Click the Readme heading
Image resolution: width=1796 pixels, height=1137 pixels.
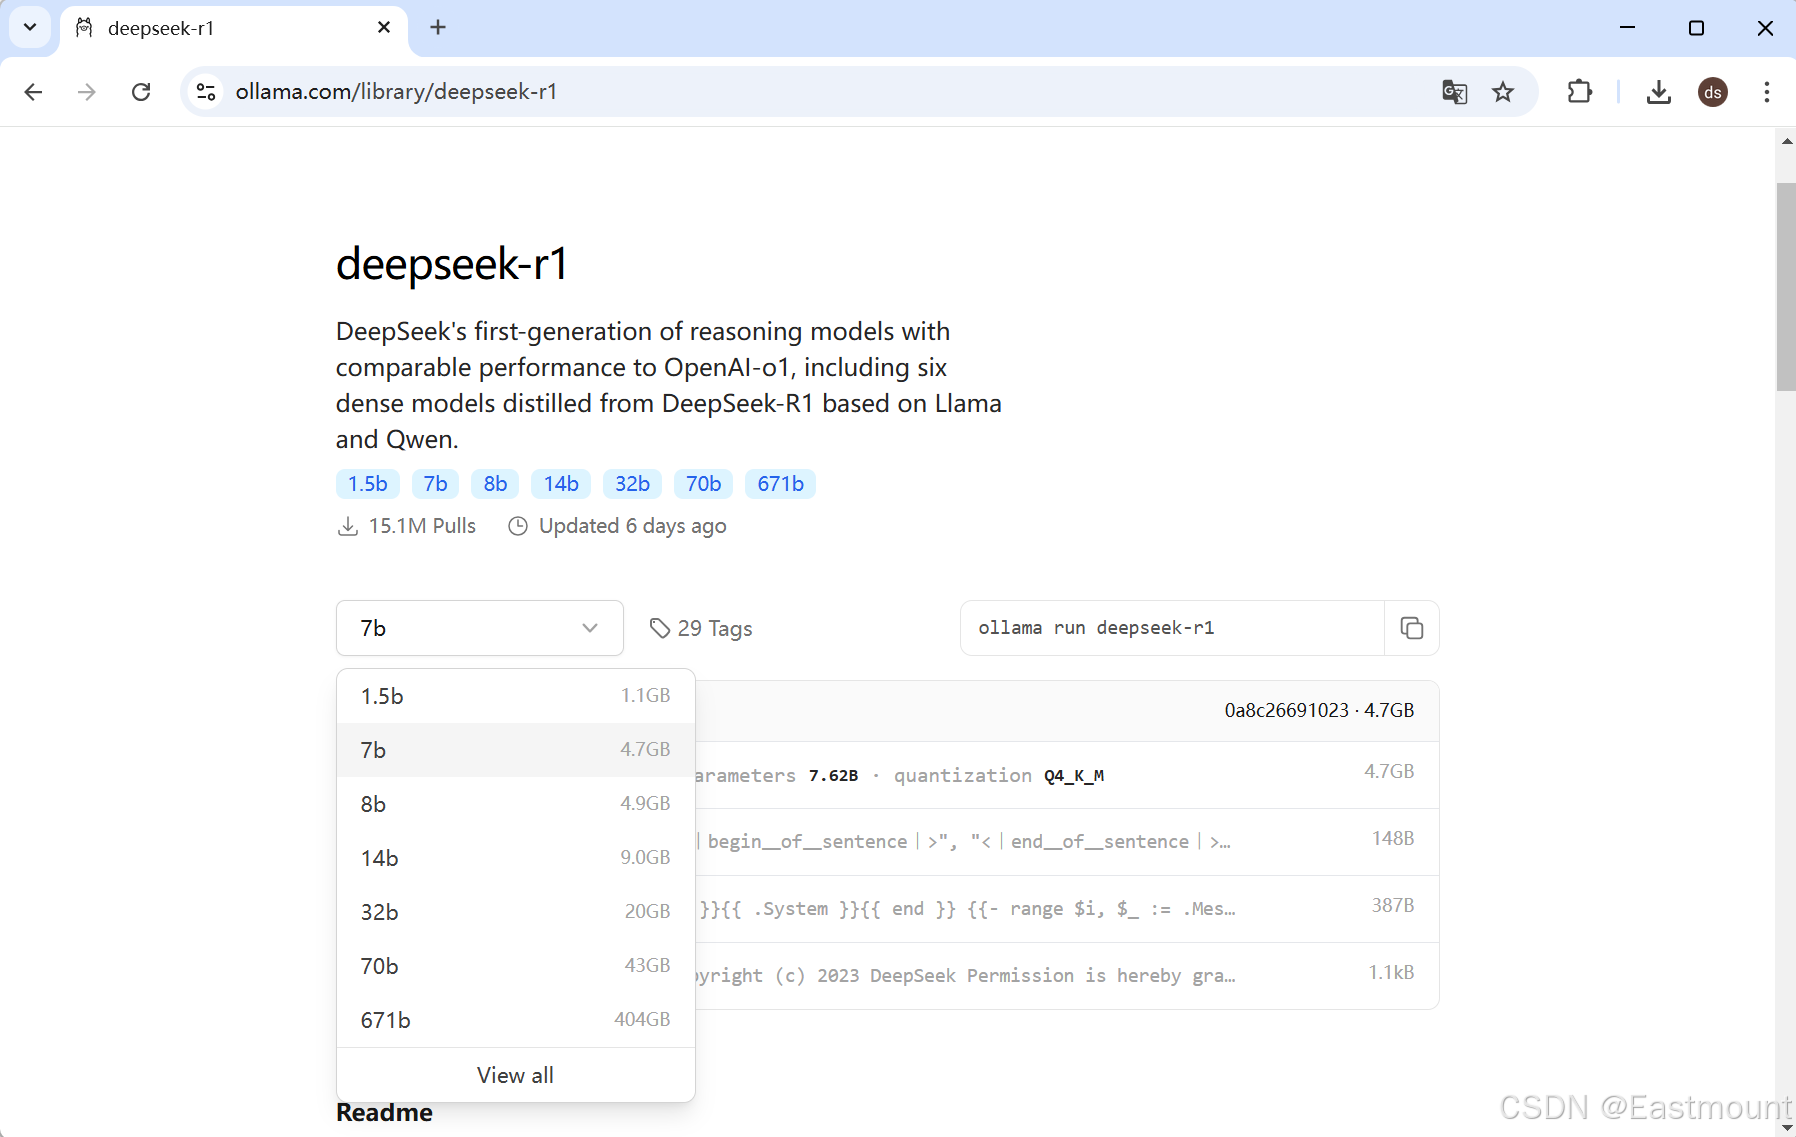pos(384,1113)
